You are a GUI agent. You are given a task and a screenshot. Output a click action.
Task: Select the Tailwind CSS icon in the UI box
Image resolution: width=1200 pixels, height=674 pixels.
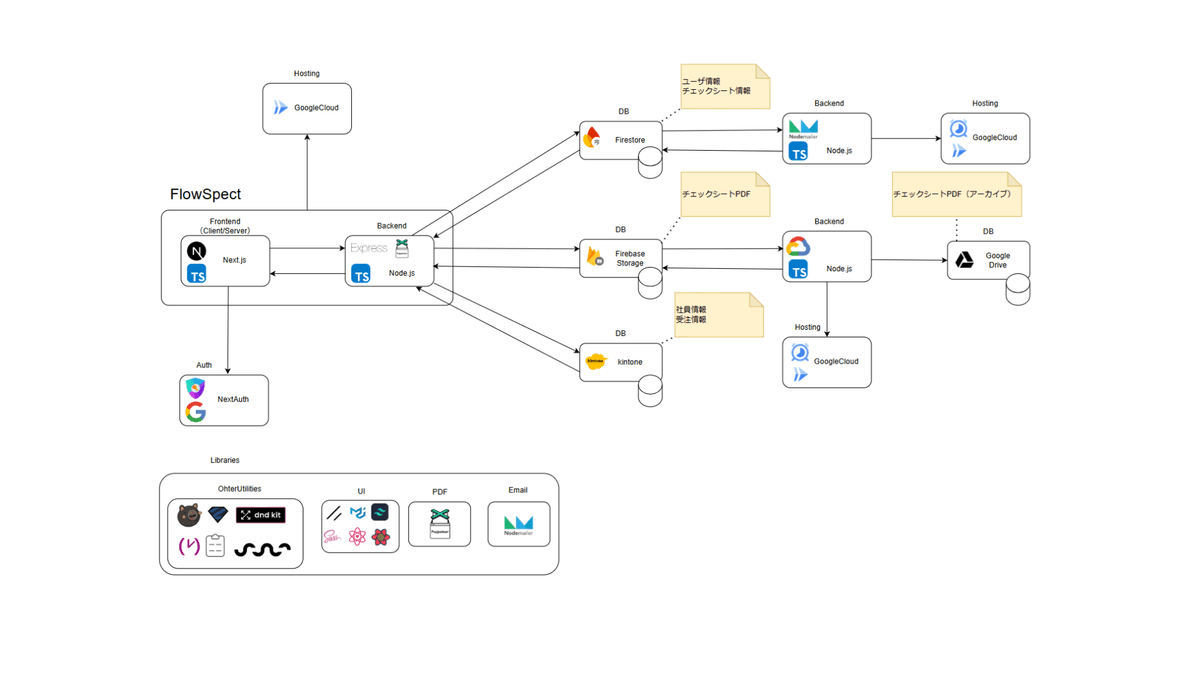pyautogui.click(x=380, y=512)
